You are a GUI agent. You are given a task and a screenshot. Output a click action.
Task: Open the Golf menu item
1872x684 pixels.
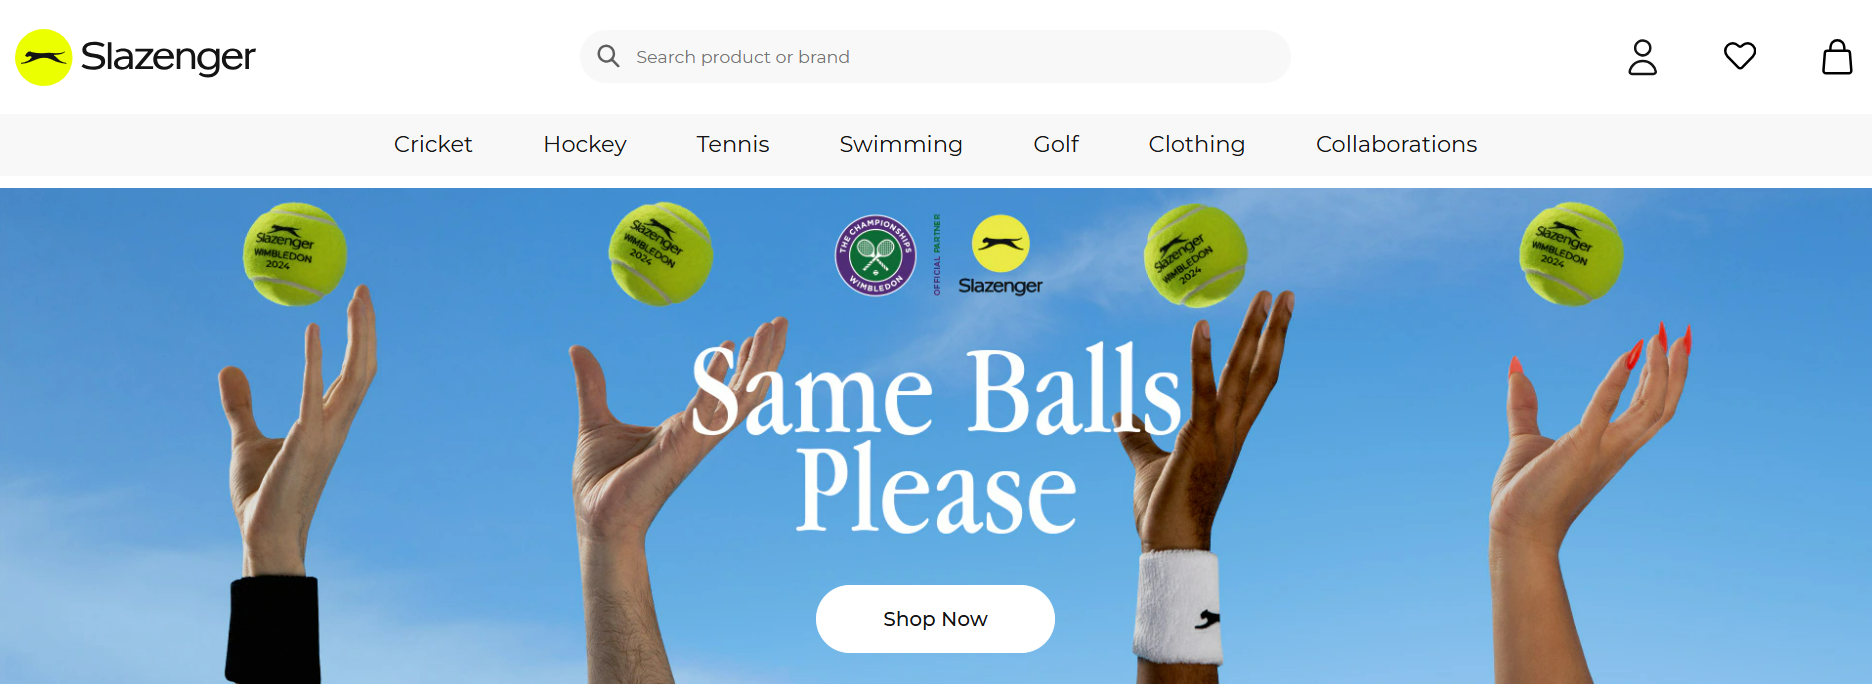(1056, 144)
